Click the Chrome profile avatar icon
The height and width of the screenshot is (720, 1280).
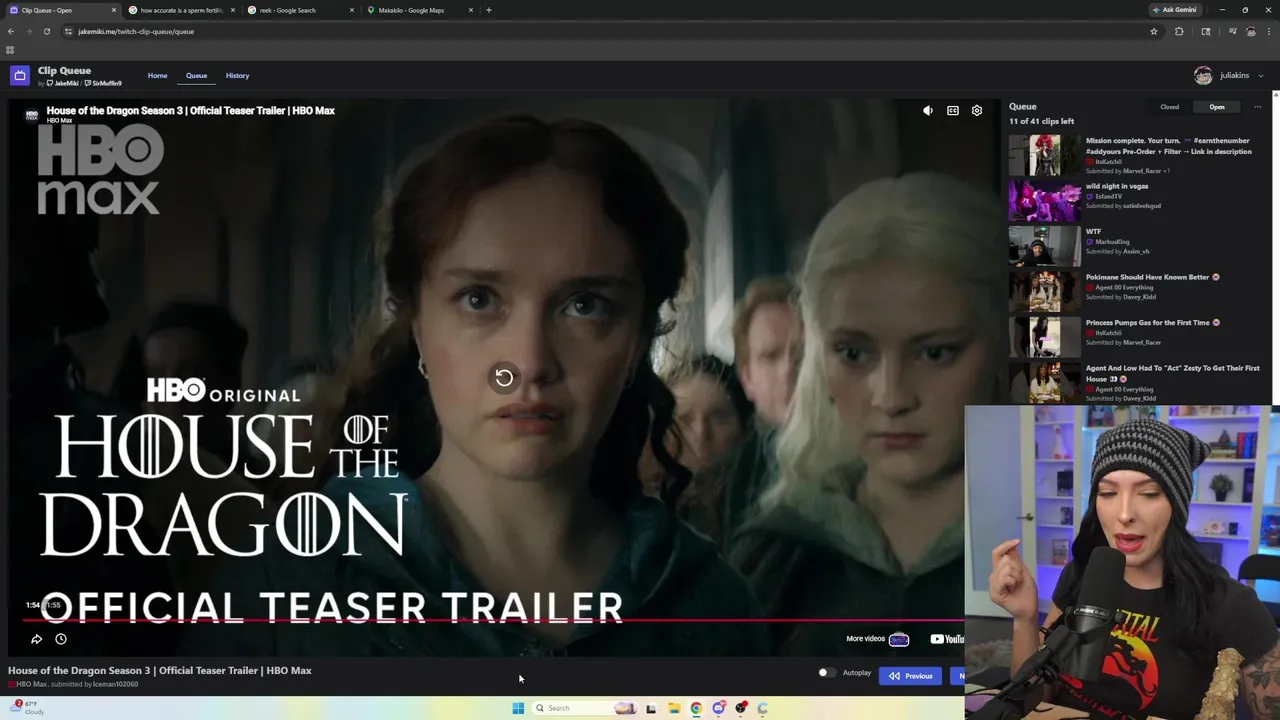point(1251,31)
